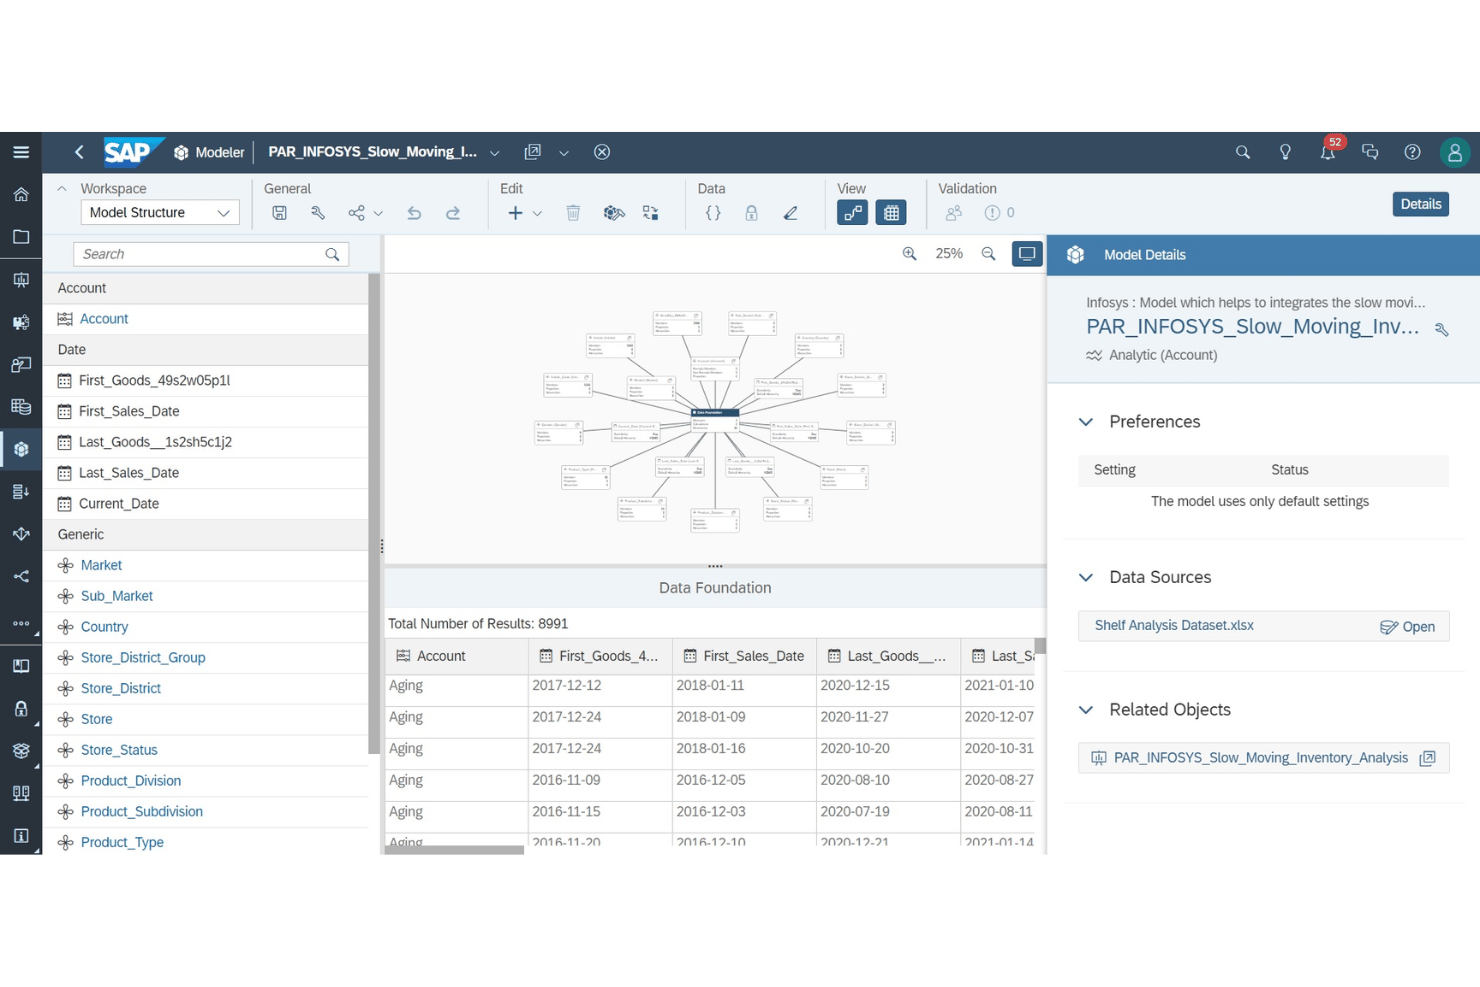
Task: Switch to the grid table view
Action: pyautogui.click(x=891, y=213)
